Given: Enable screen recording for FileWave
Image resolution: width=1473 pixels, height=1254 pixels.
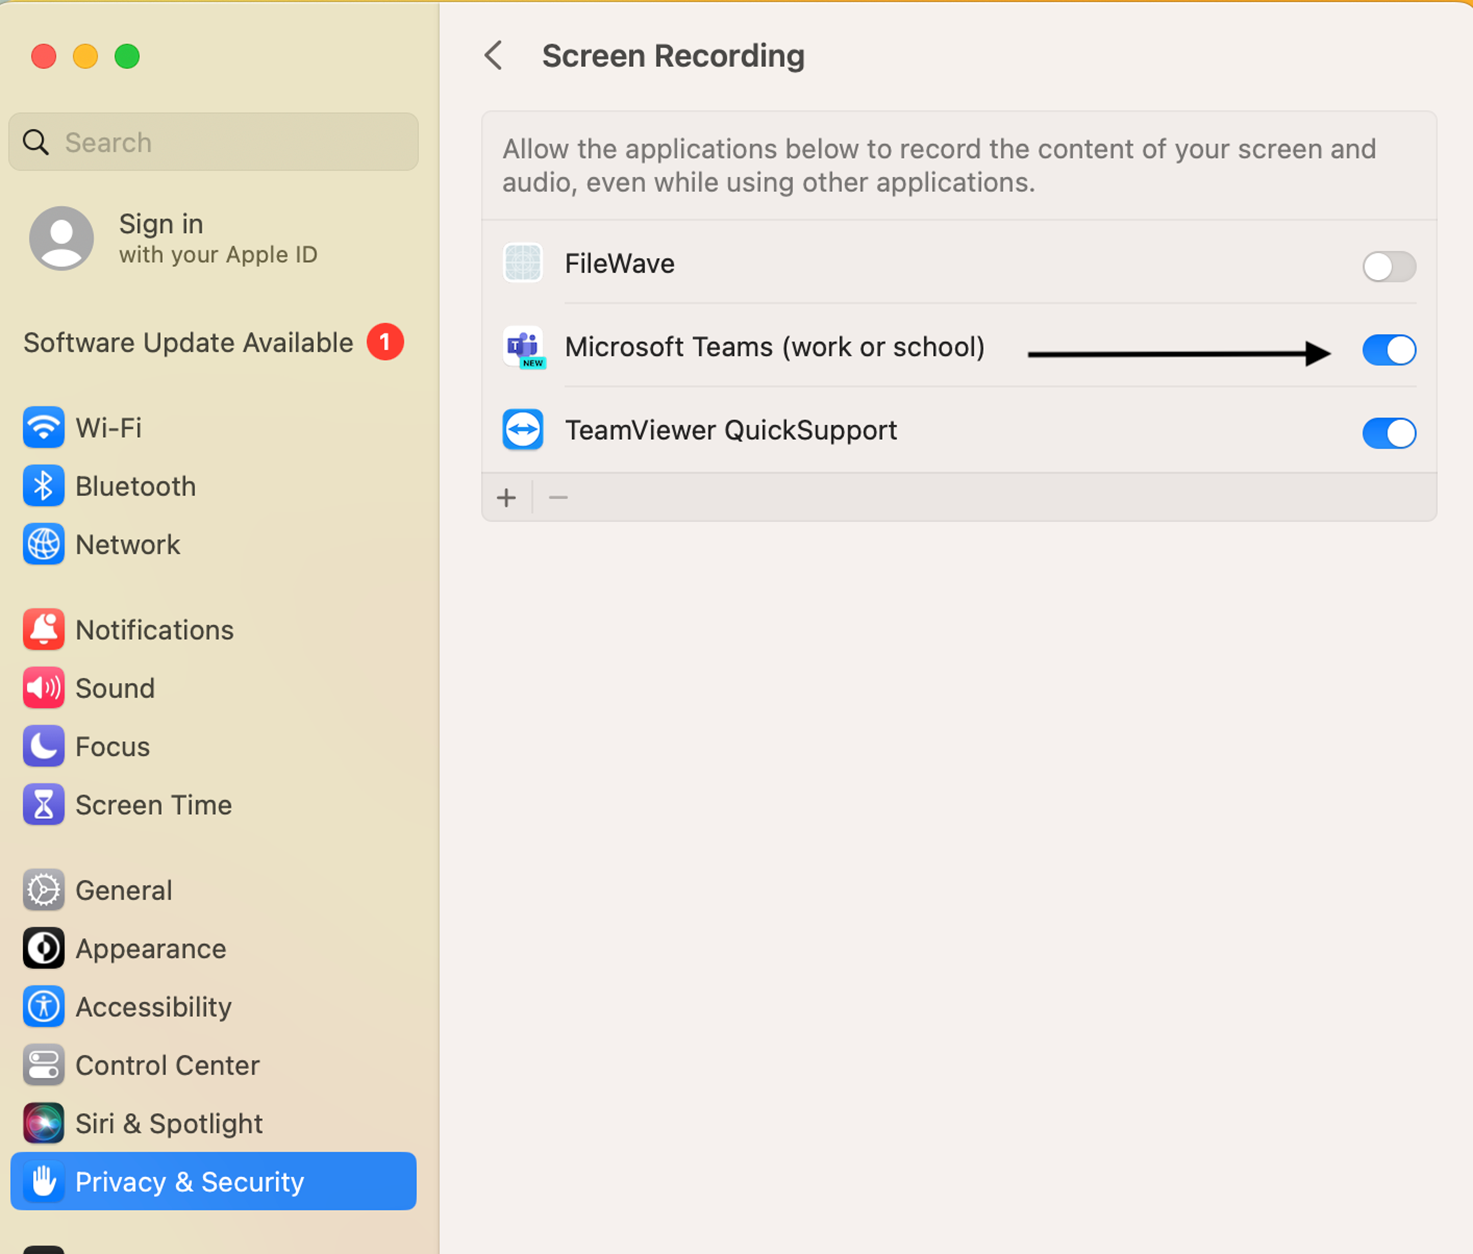Looking at the screenshot, I should (x=1388, y=267).
